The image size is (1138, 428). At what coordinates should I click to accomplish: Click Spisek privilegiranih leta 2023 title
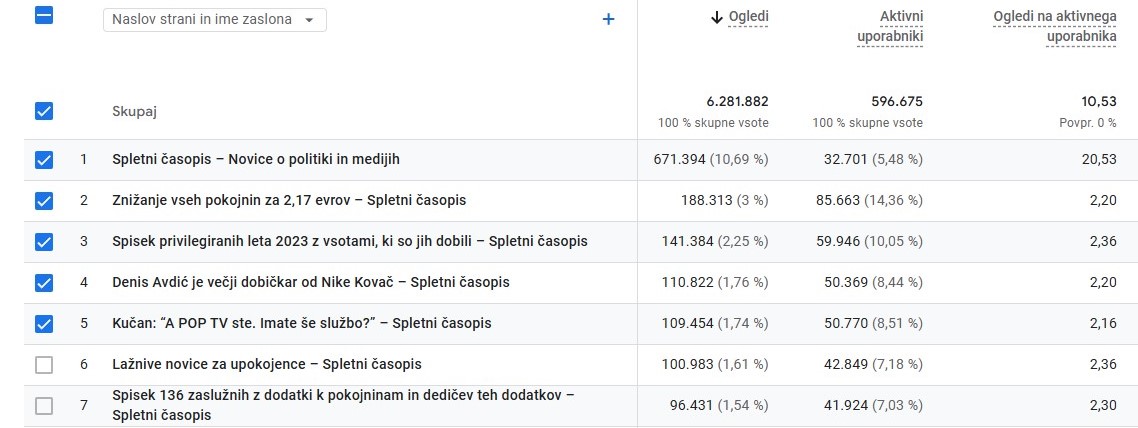point(350,241)
